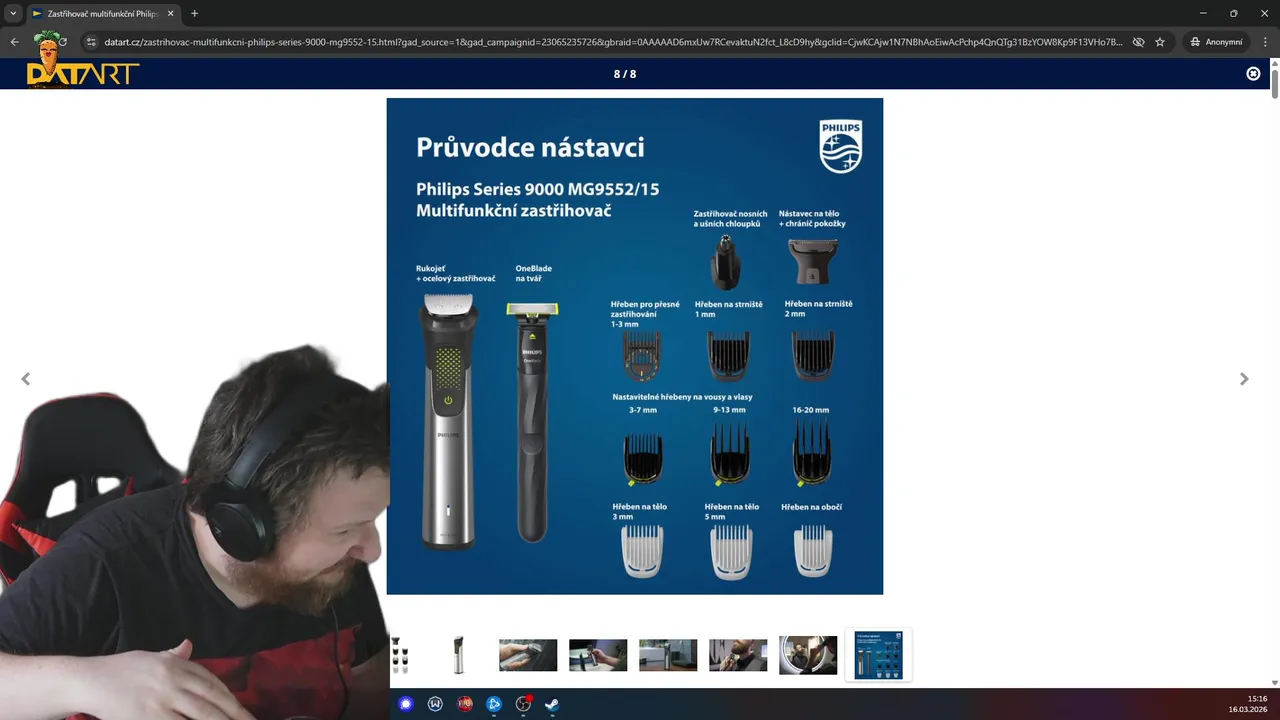
Task: Open the glowing blue circle taskbar app
Action: (x=405, y=704)
